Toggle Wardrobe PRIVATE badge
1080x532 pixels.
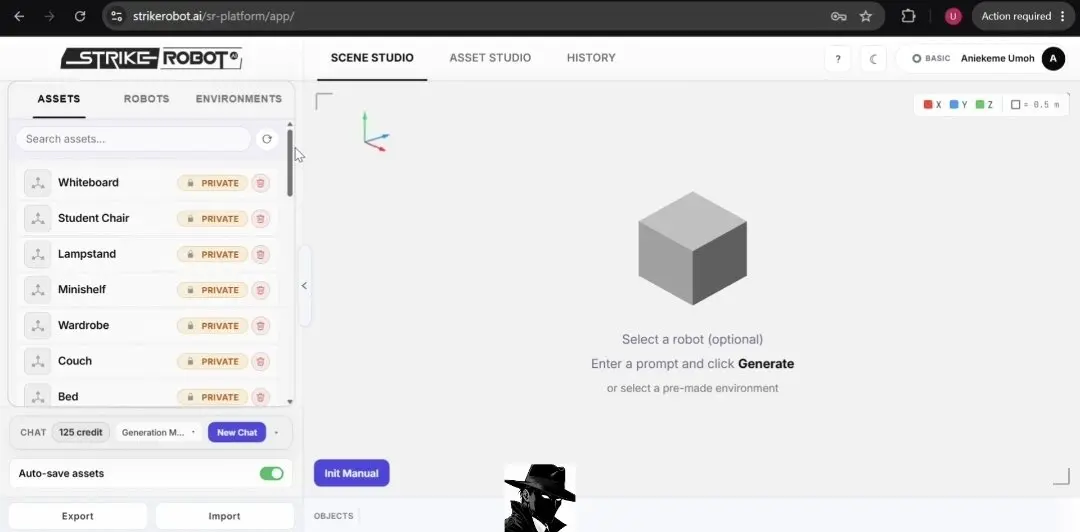pyautogui.click(x=212, y=326)
